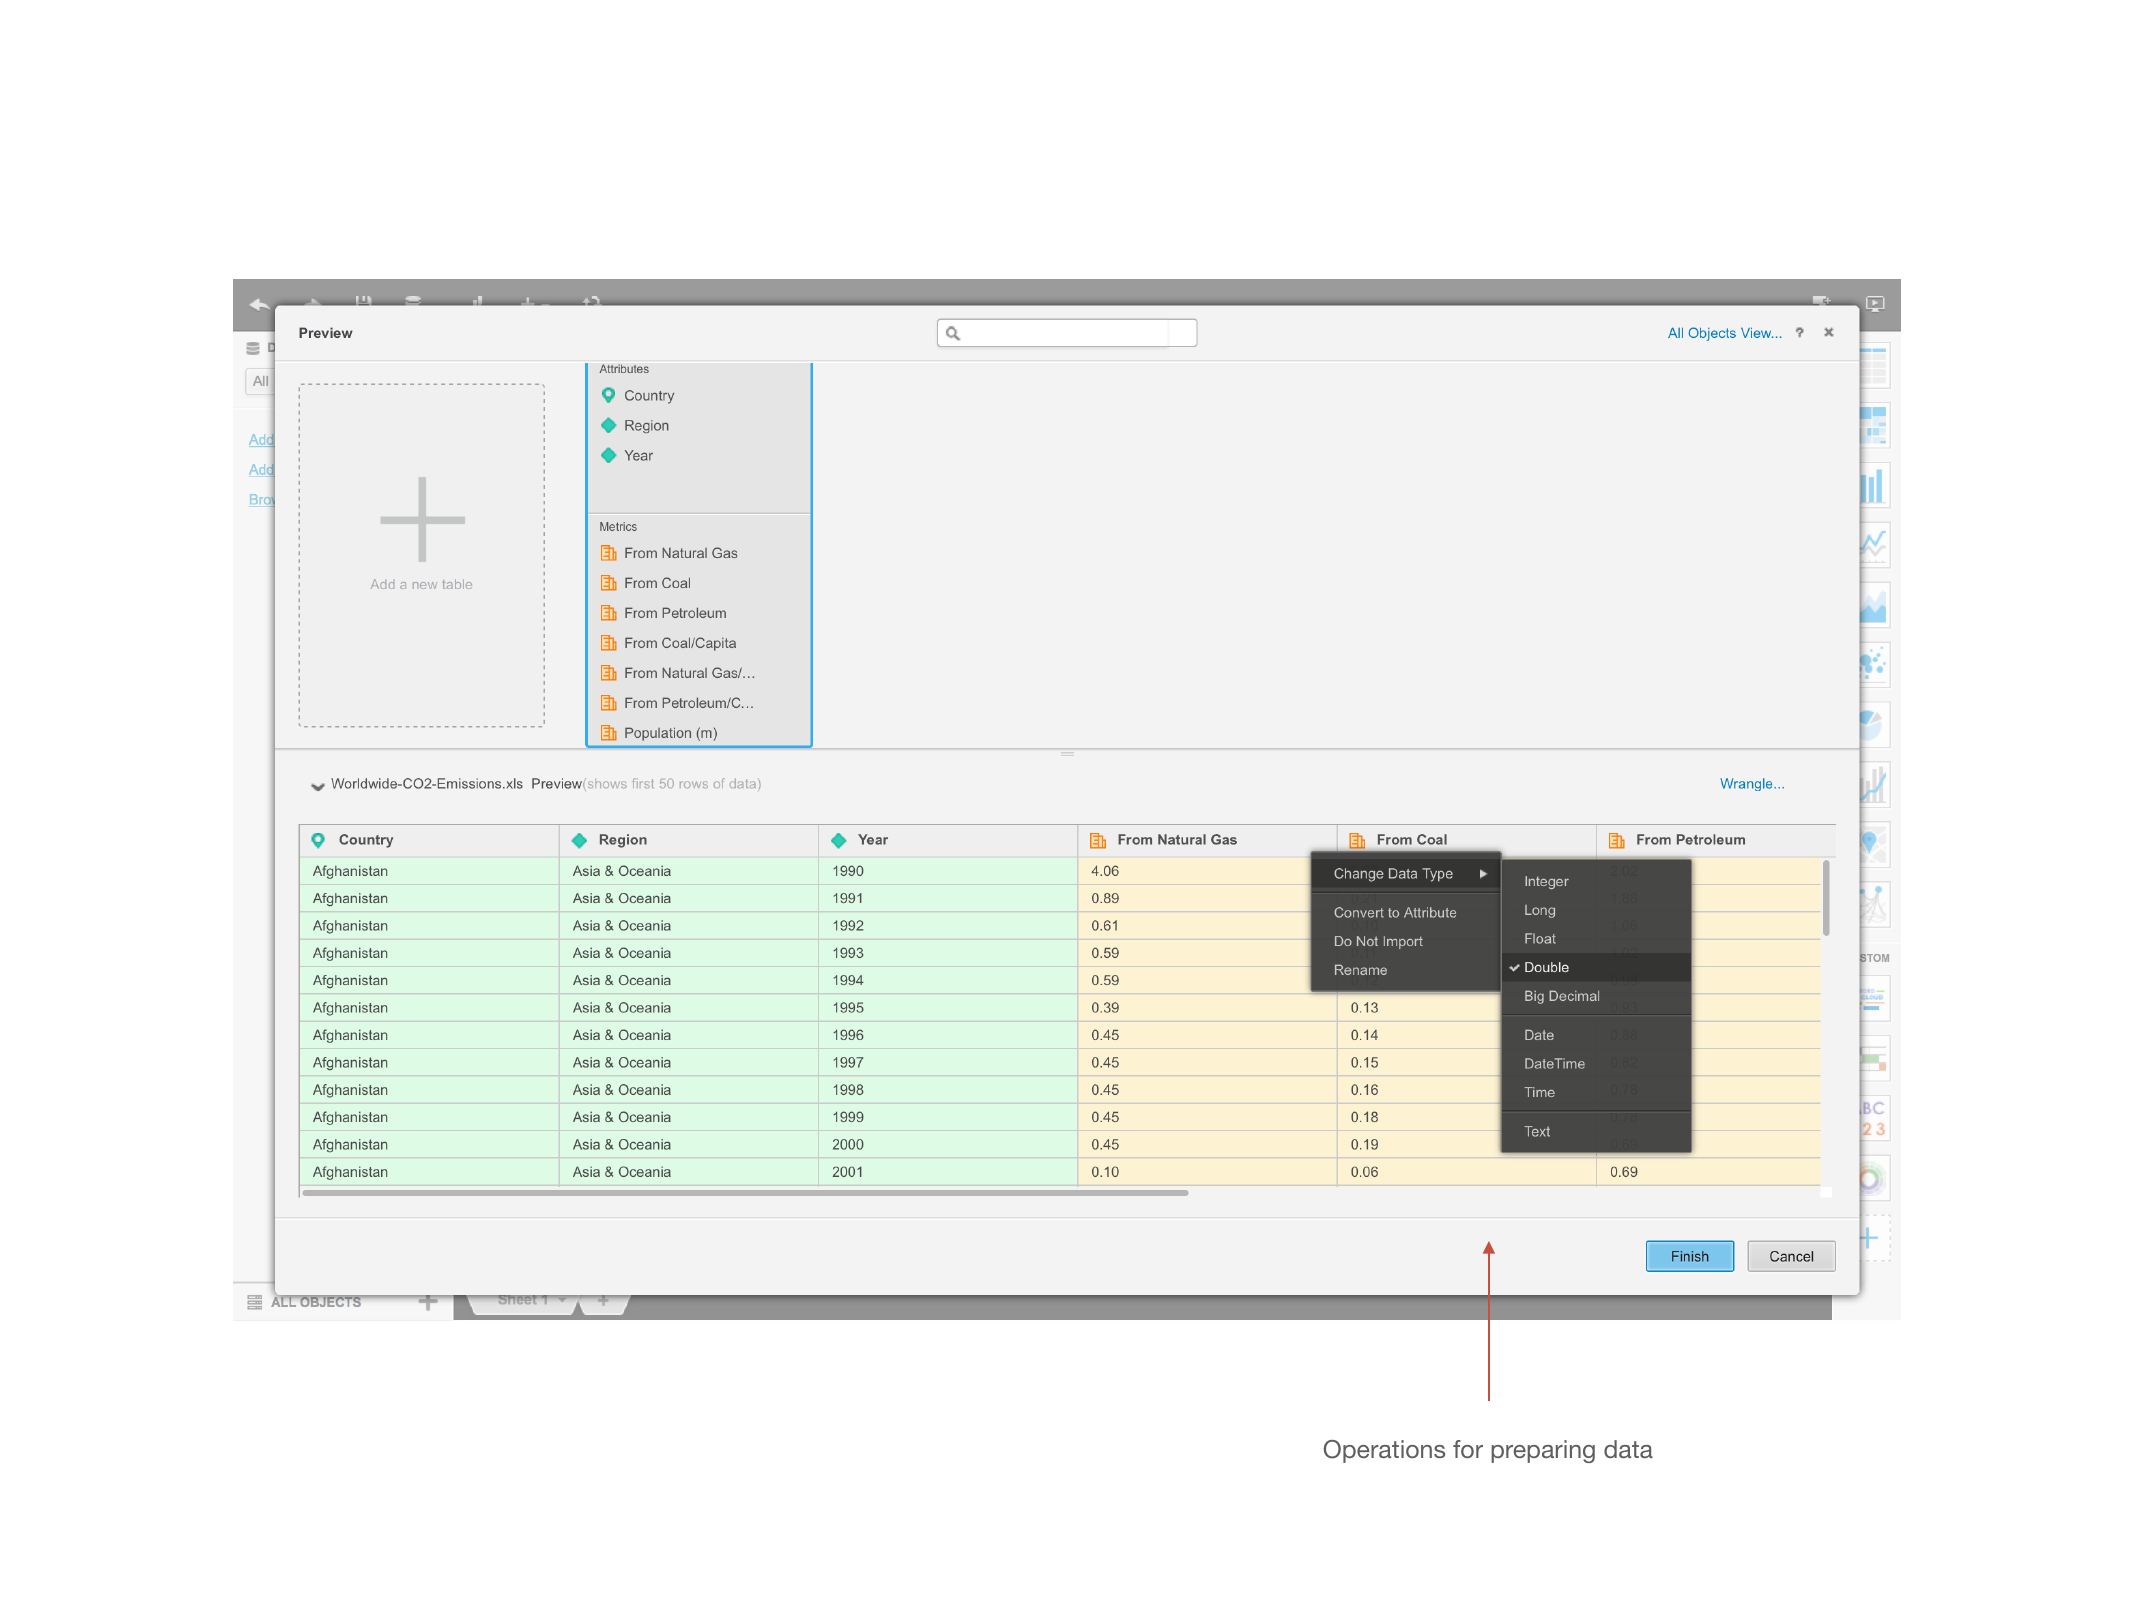Collapse the Worldwide-CO2-Emissions.xls preview chevron
This screenshot has height=1600, width=2134.
pyautogui.click(x=317, y=786)
